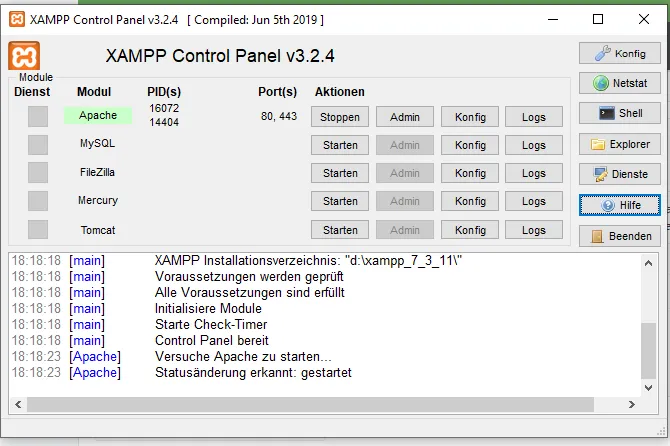Click the MySQL module label
670x446 pixels.
tap(97, 143)
